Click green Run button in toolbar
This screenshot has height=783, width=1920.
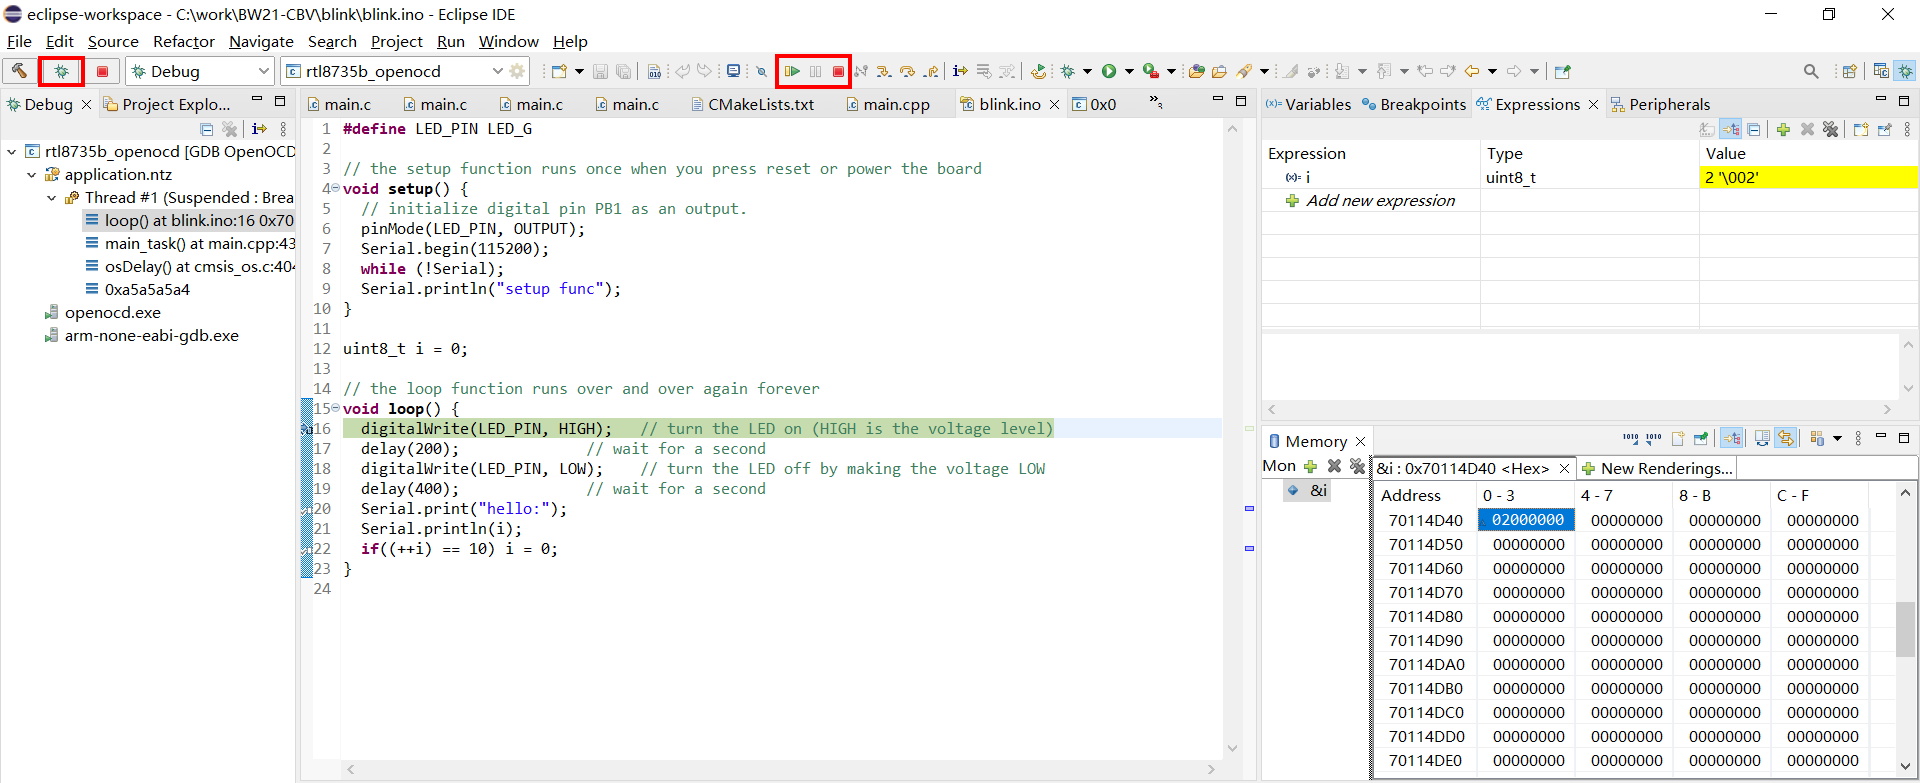[1109, 71]
